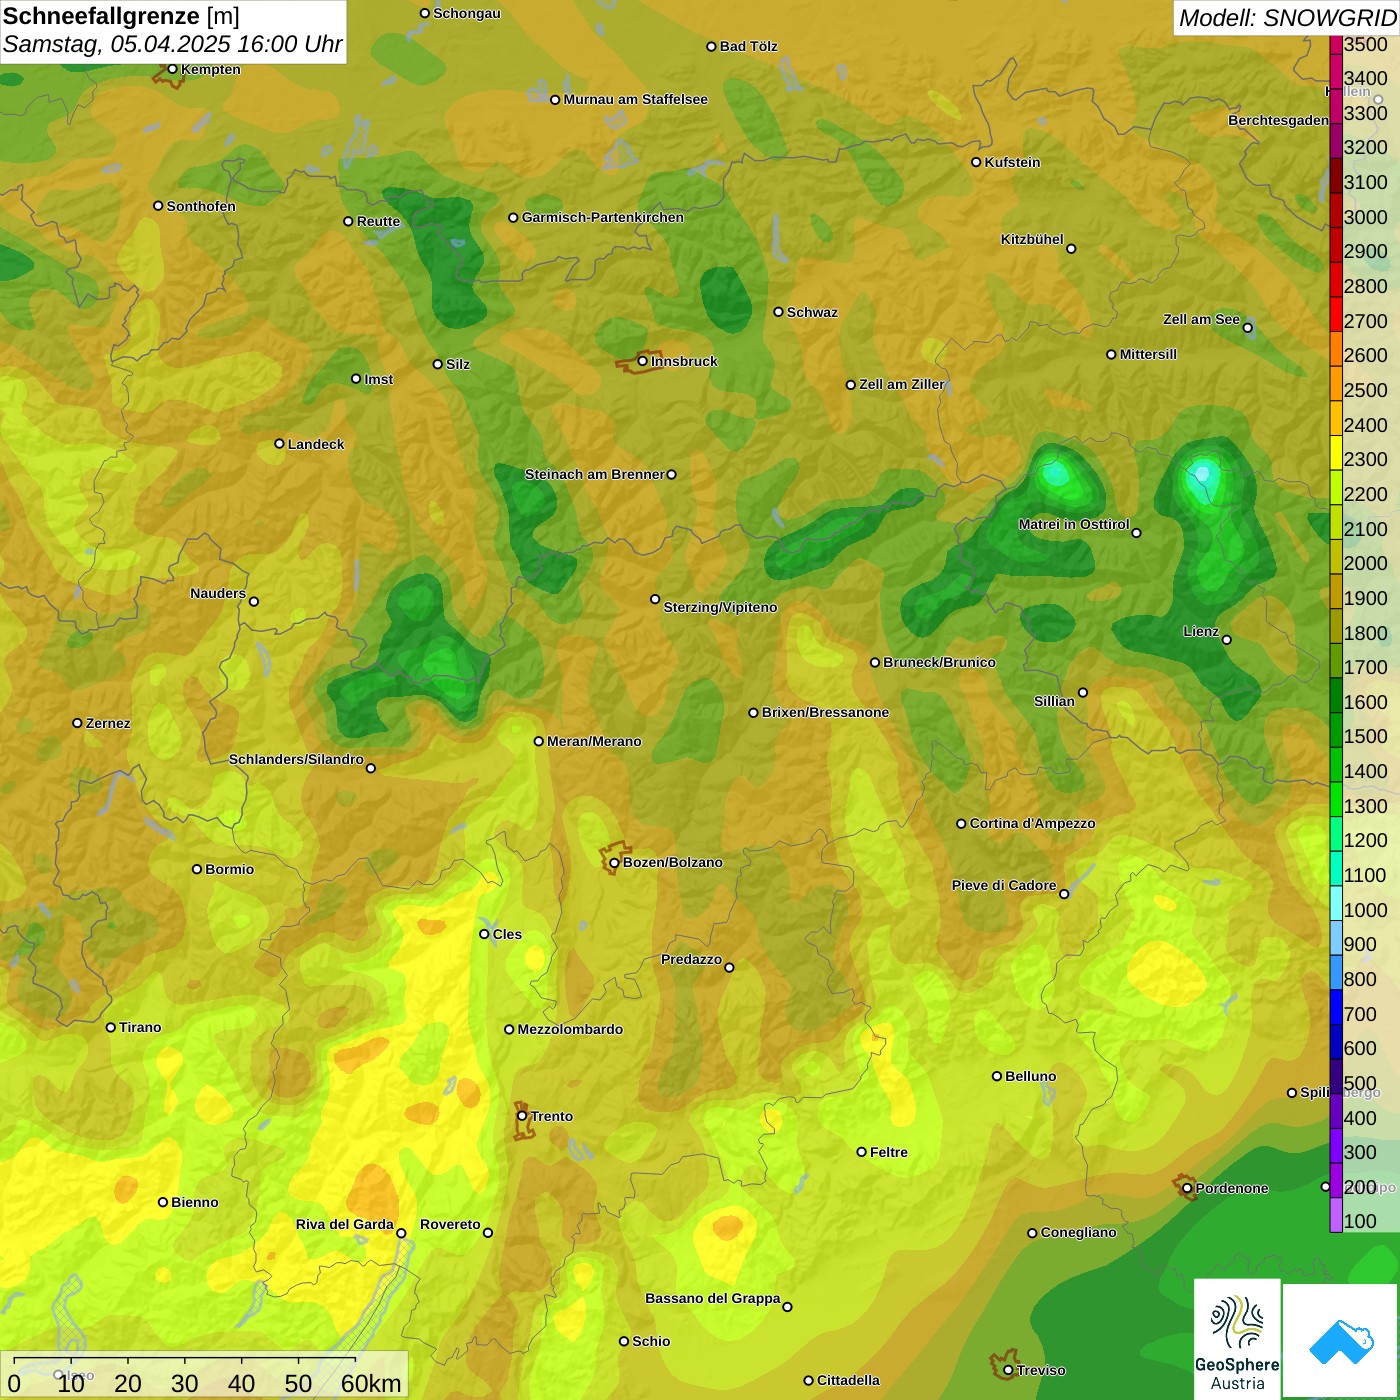Viewport: 1400px width, 1400px height.
Task: Click the 60km label on scale bar
Action: 371,1383
